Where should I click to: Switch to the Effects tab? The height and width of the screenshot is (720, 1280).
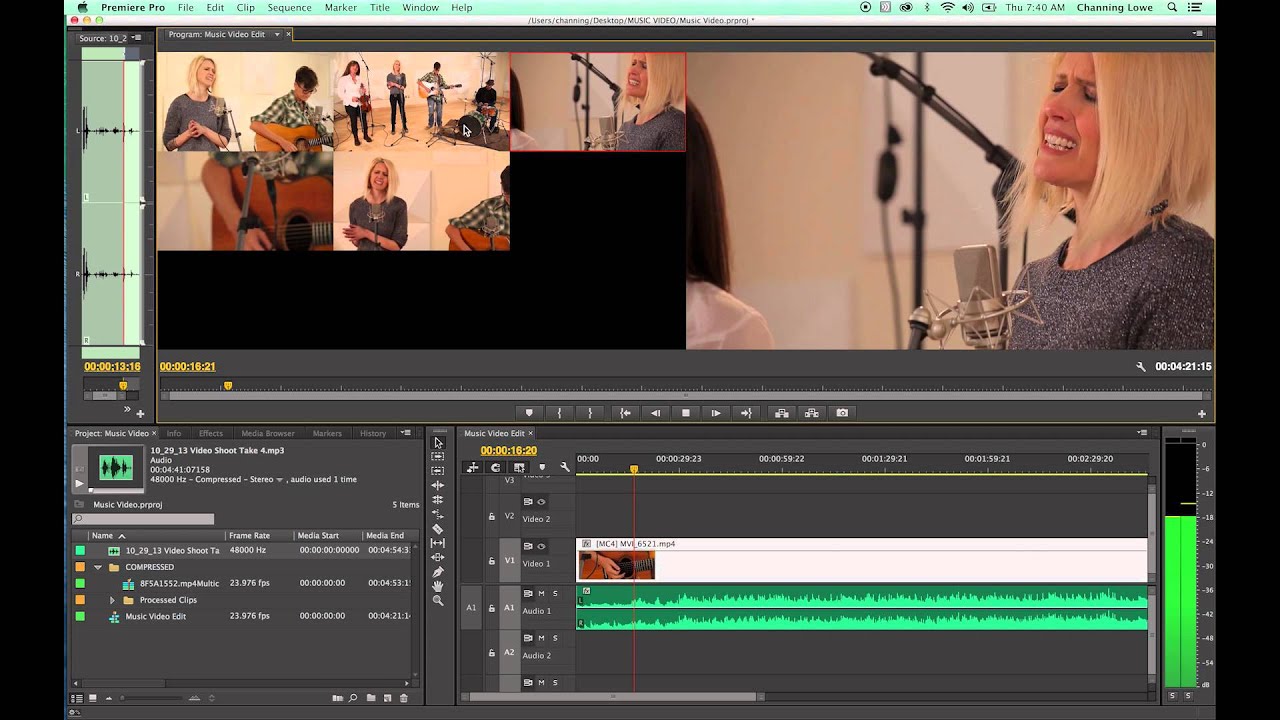(211, 434)
